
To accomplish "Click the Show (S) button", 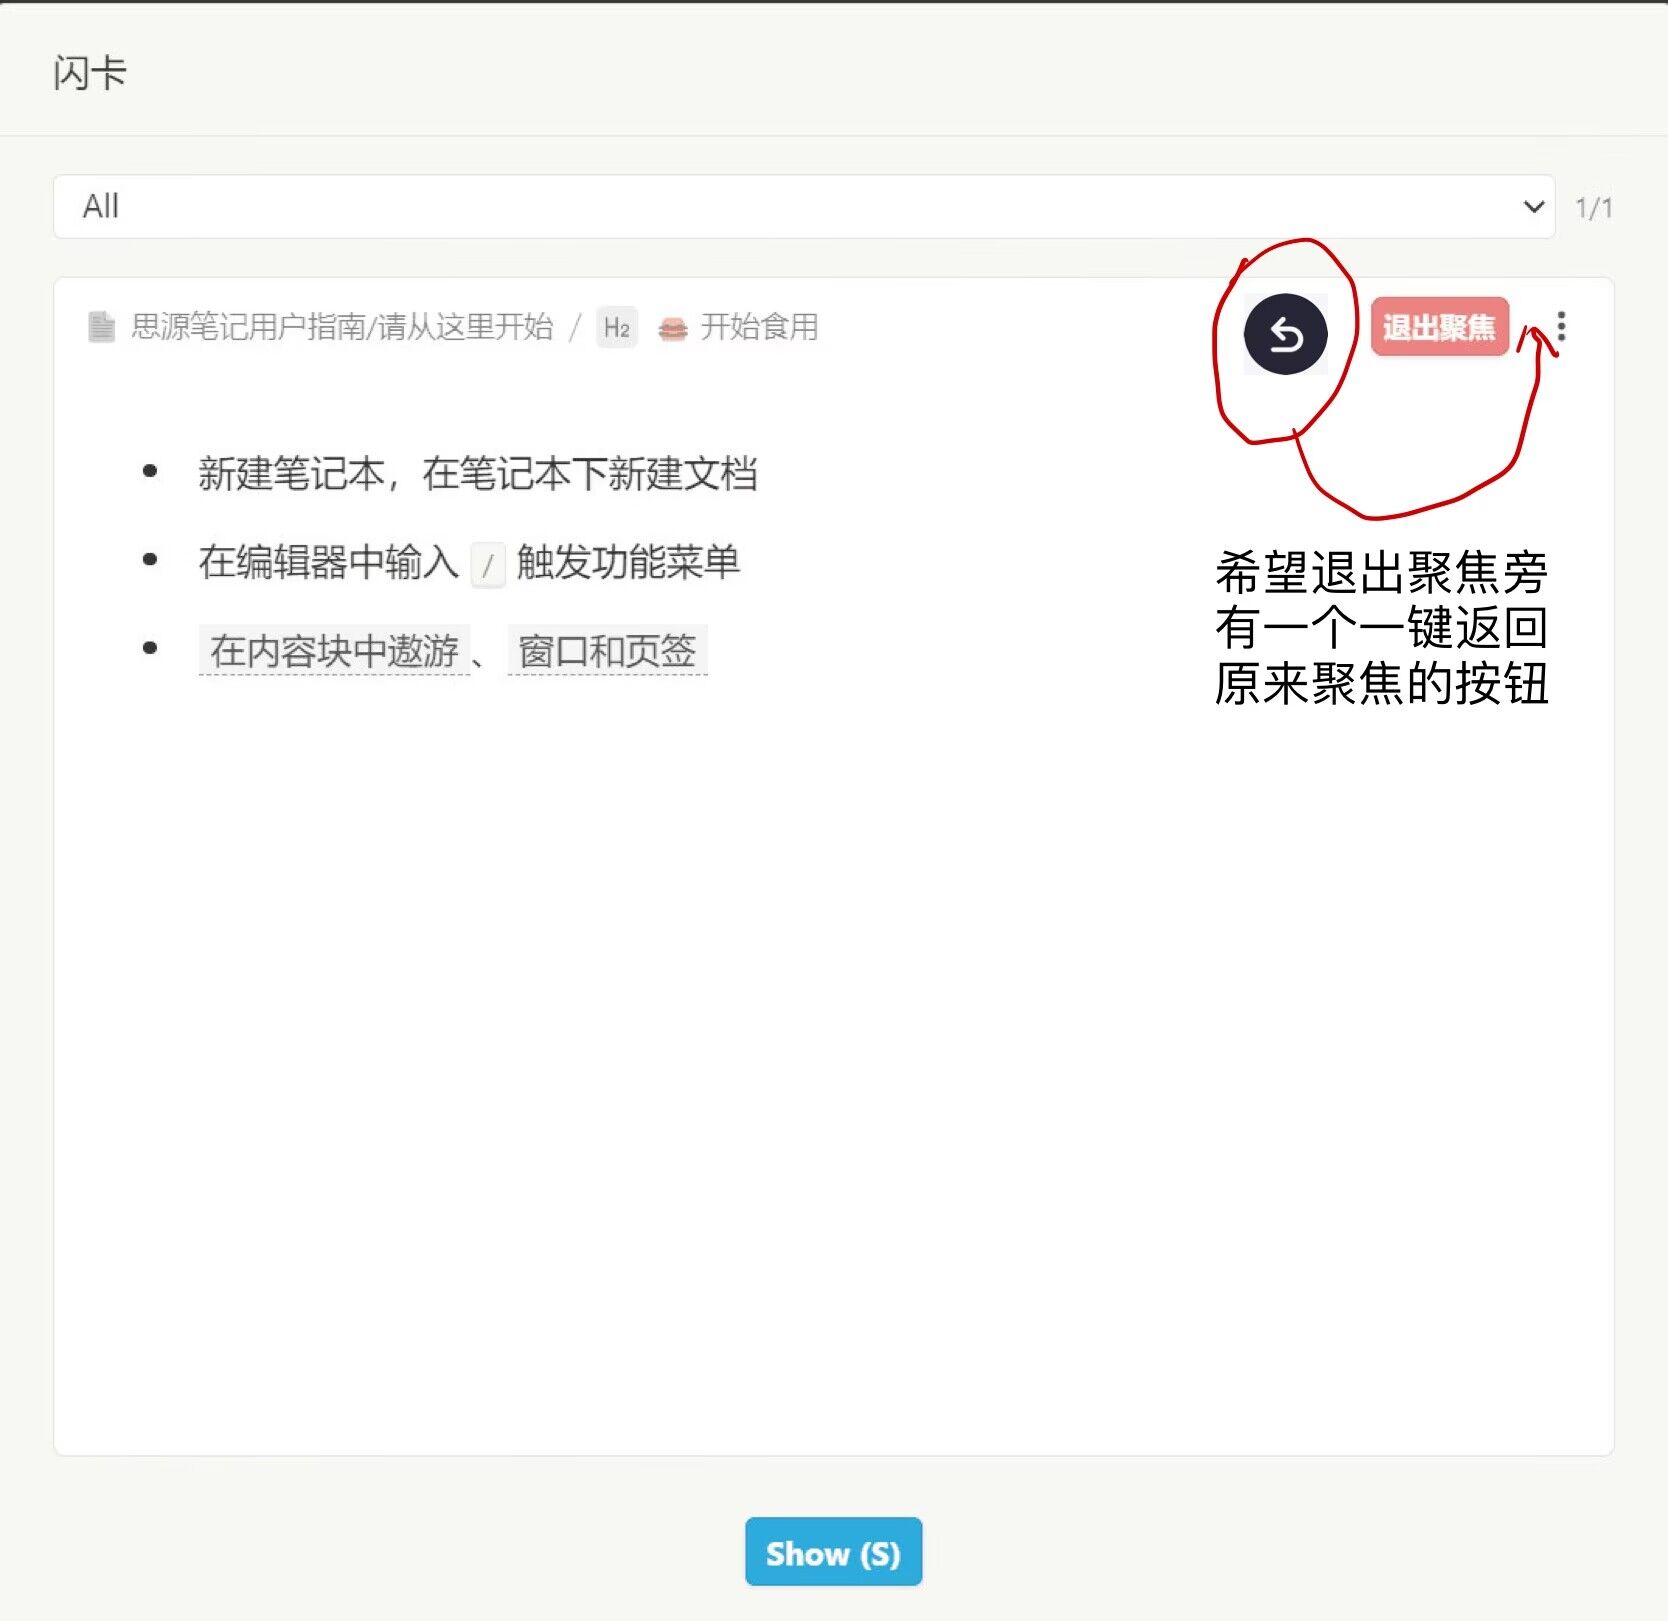I will coord(833,1553).
